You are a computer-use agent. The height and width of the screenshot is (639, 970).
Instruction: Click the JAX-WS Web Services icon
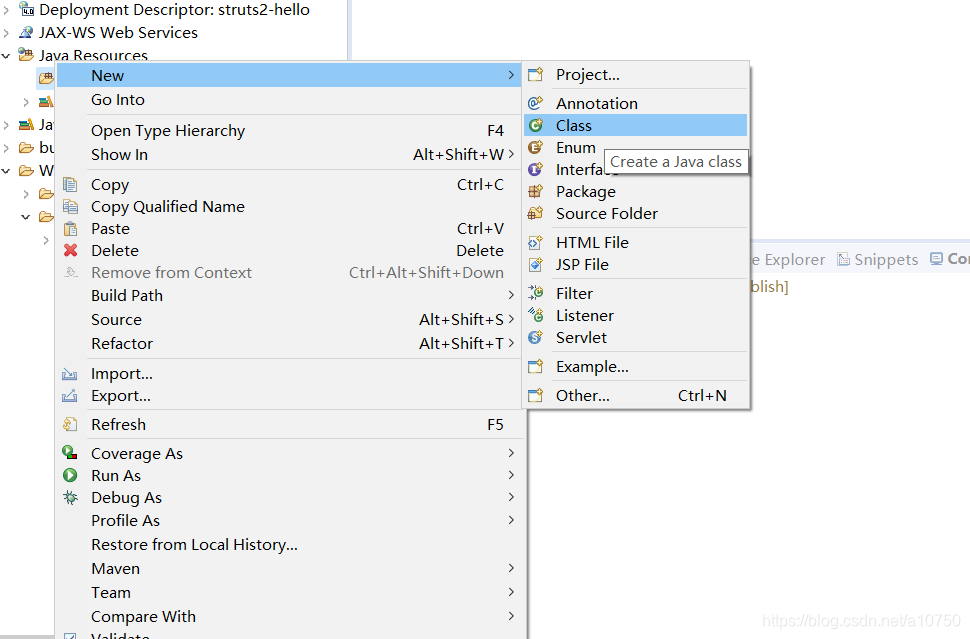pyautogui.click(x=26, y=32)
